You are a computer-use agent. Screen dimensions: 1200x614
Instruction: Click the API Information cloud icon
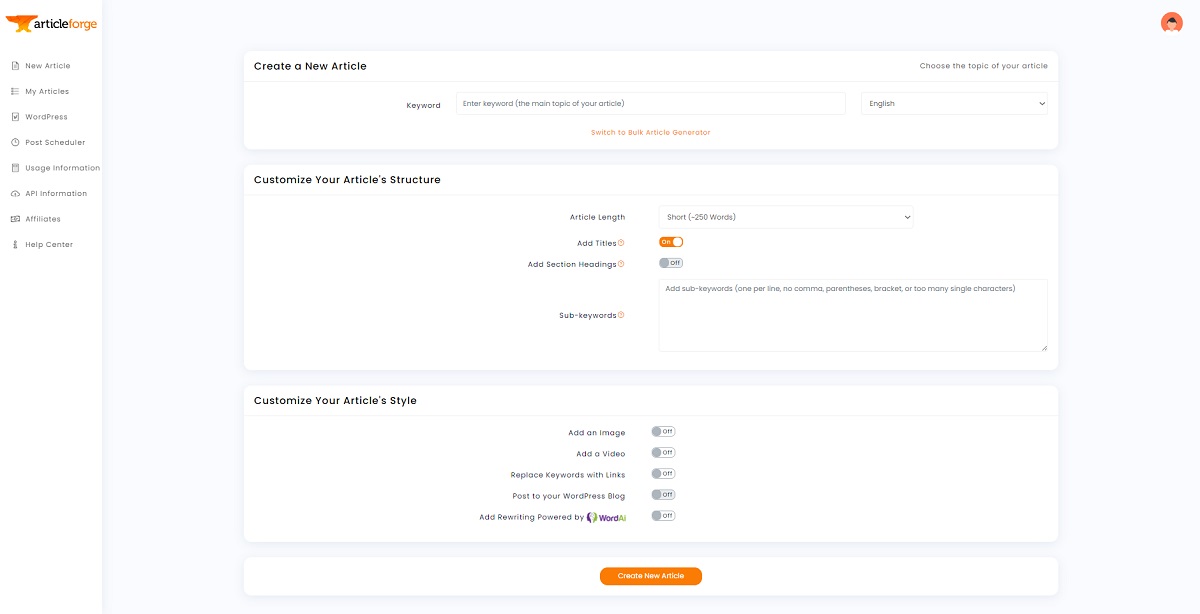pos(15,193)
